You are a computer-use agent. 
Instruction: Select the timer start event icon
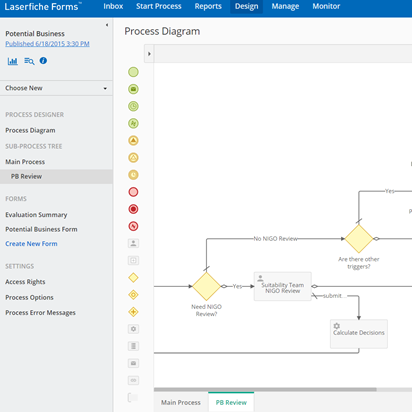coord(133,106)
